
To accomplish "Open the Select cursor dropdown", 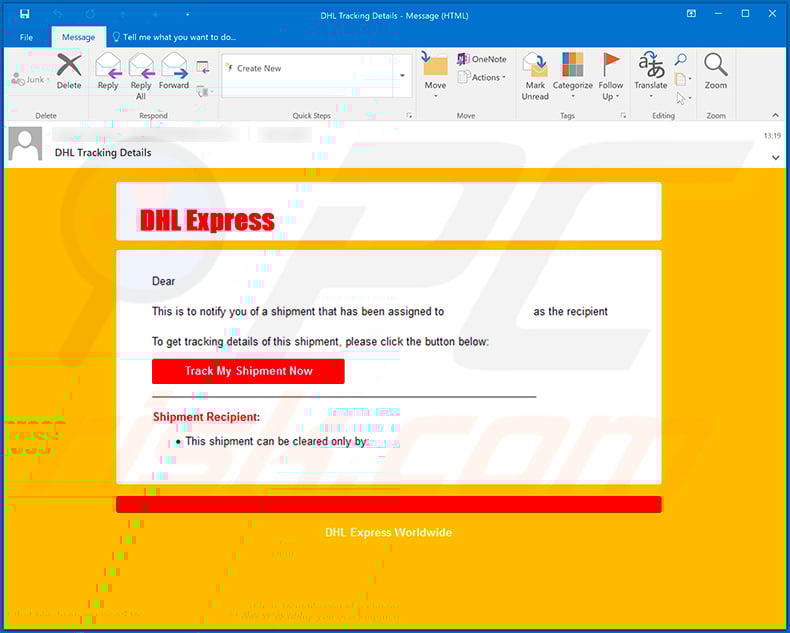I will (683, 98).
